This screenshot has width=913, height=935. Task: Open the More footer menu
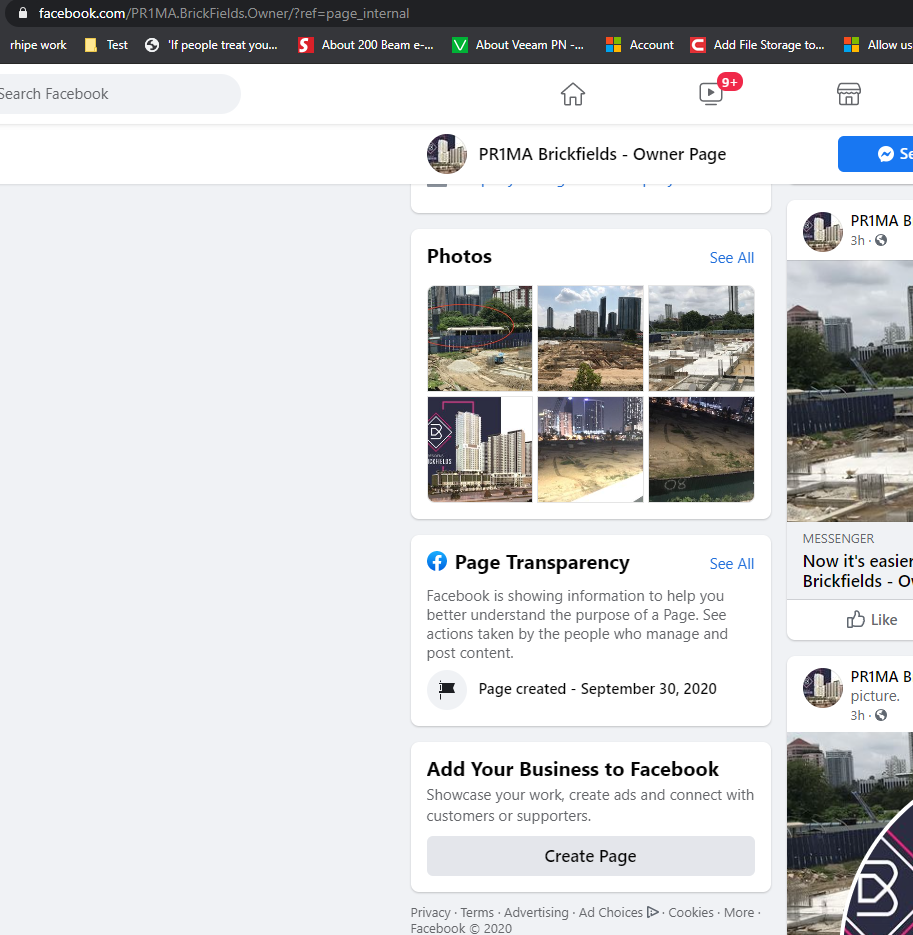coord(739,912)
